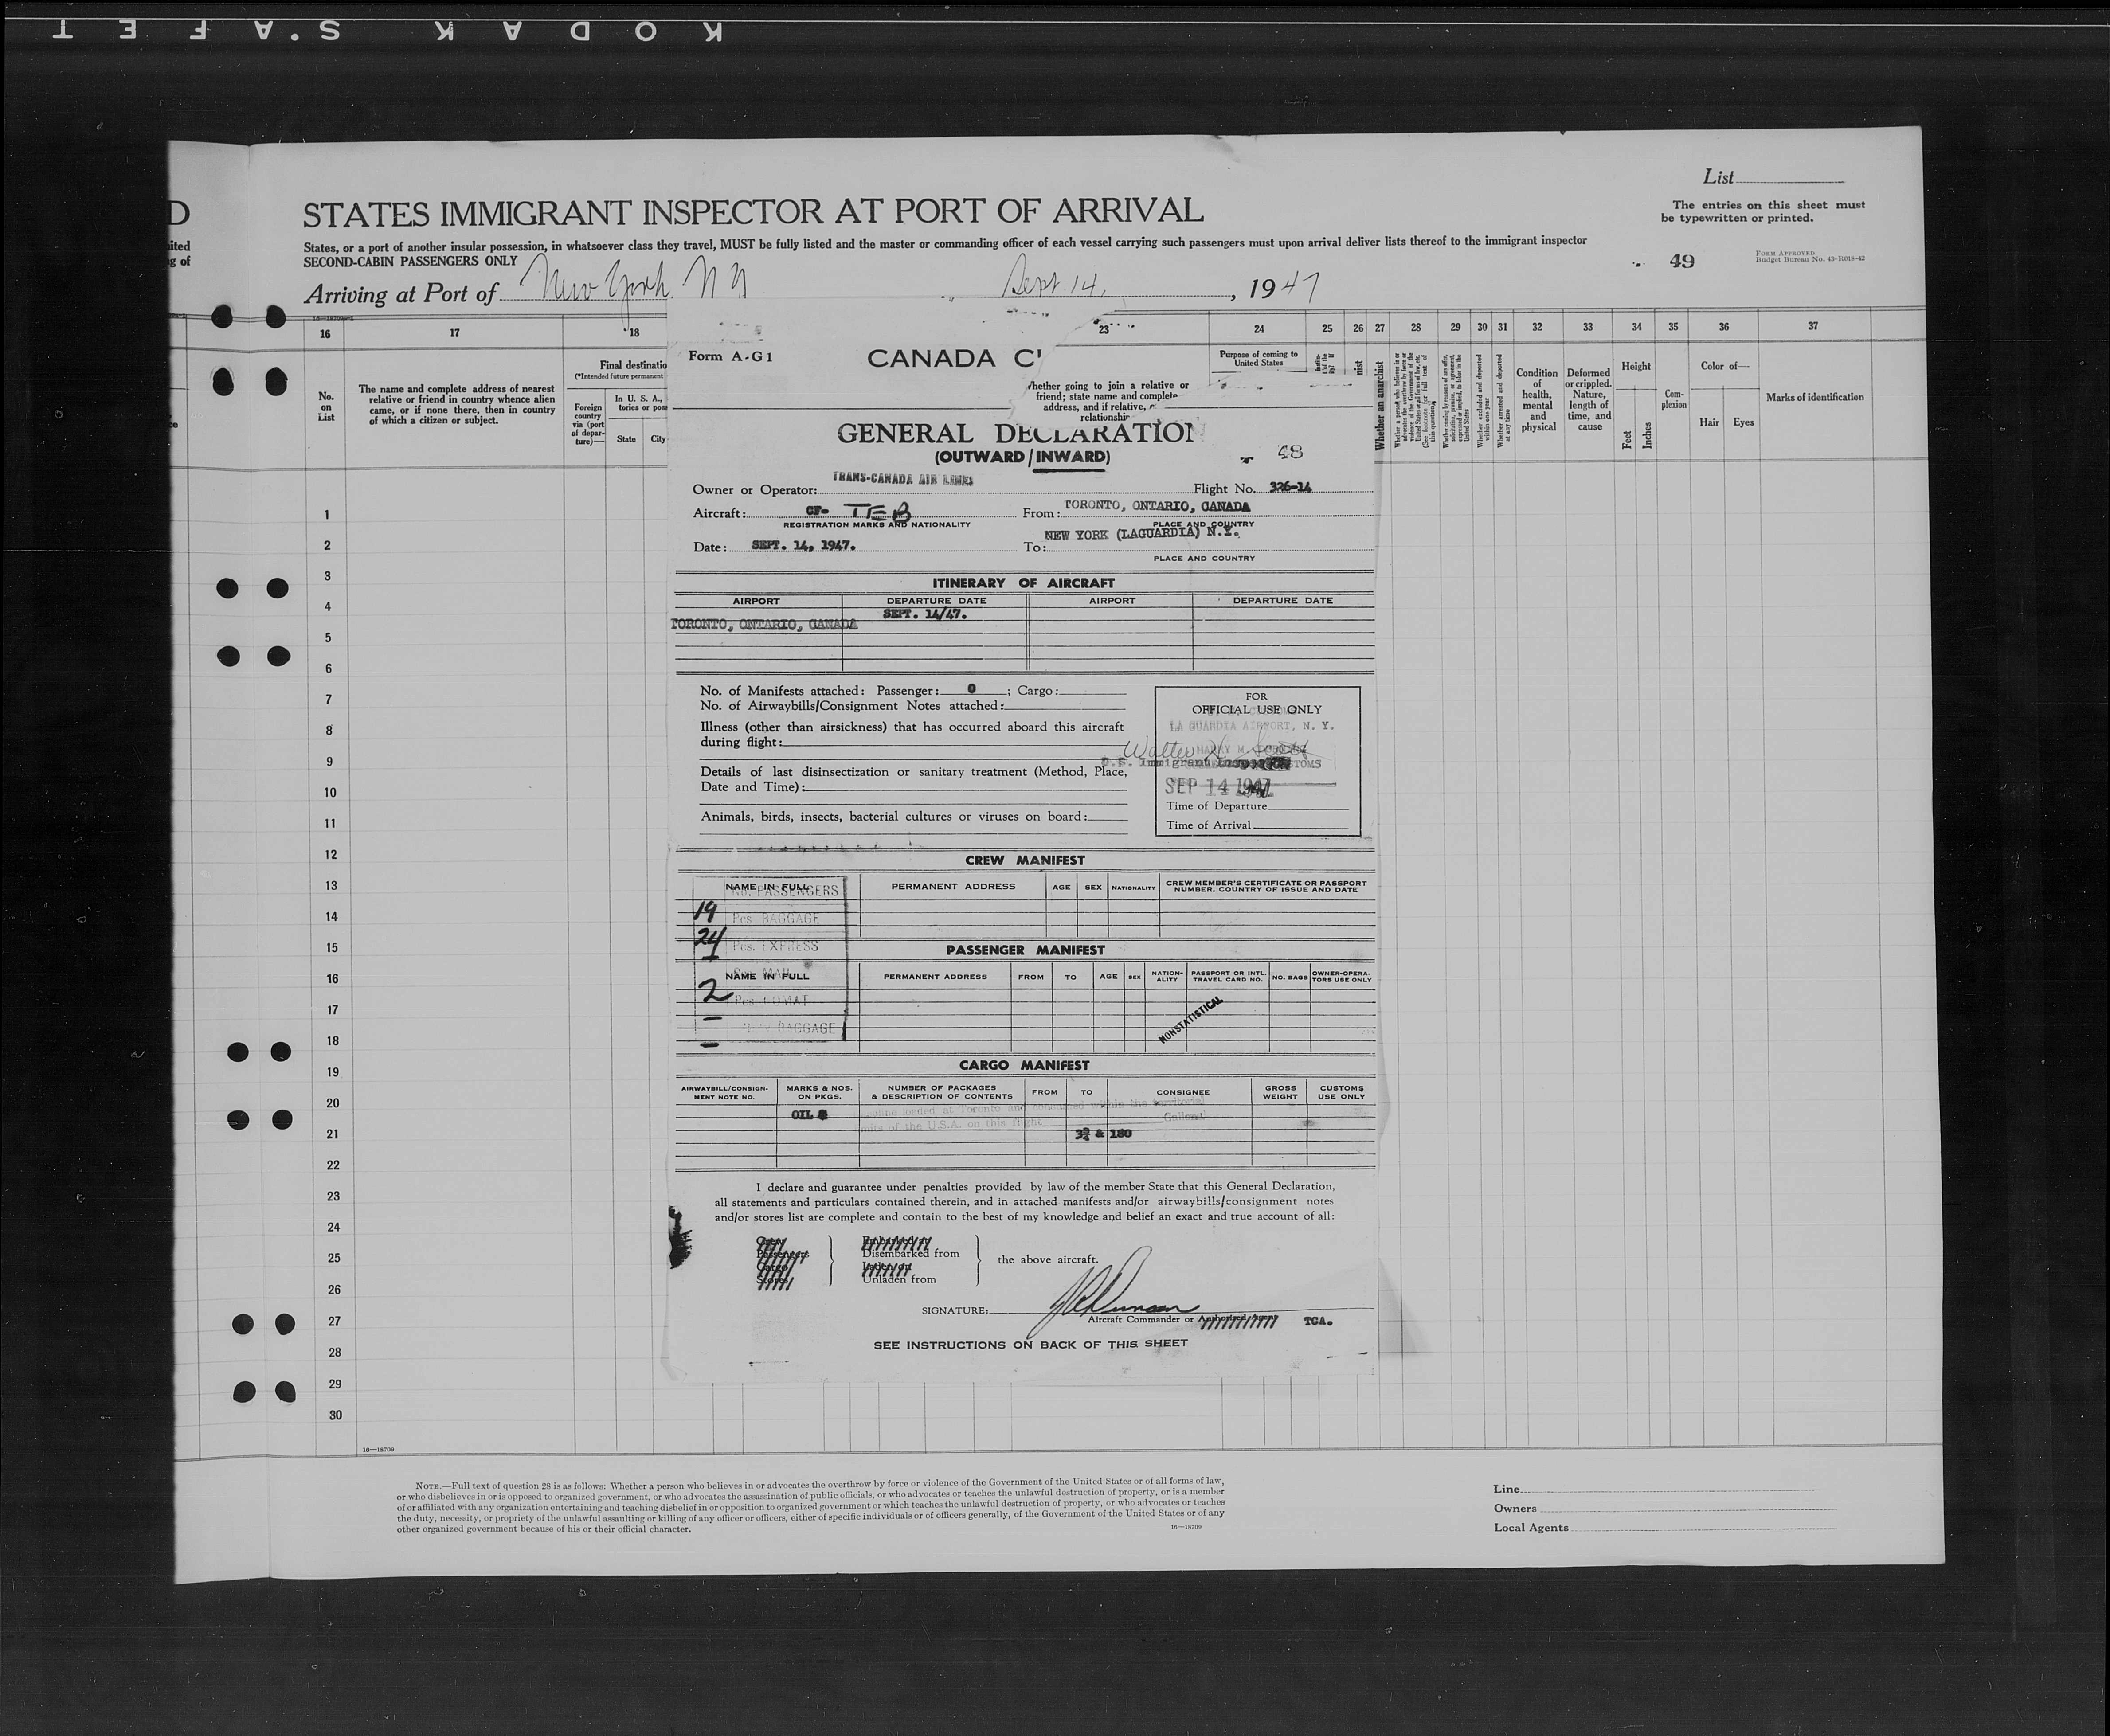Select the stamped number '48' on declaration
This screenshot has width=2110, height=1736.
pyautogui.click(x=1290, y=452)
